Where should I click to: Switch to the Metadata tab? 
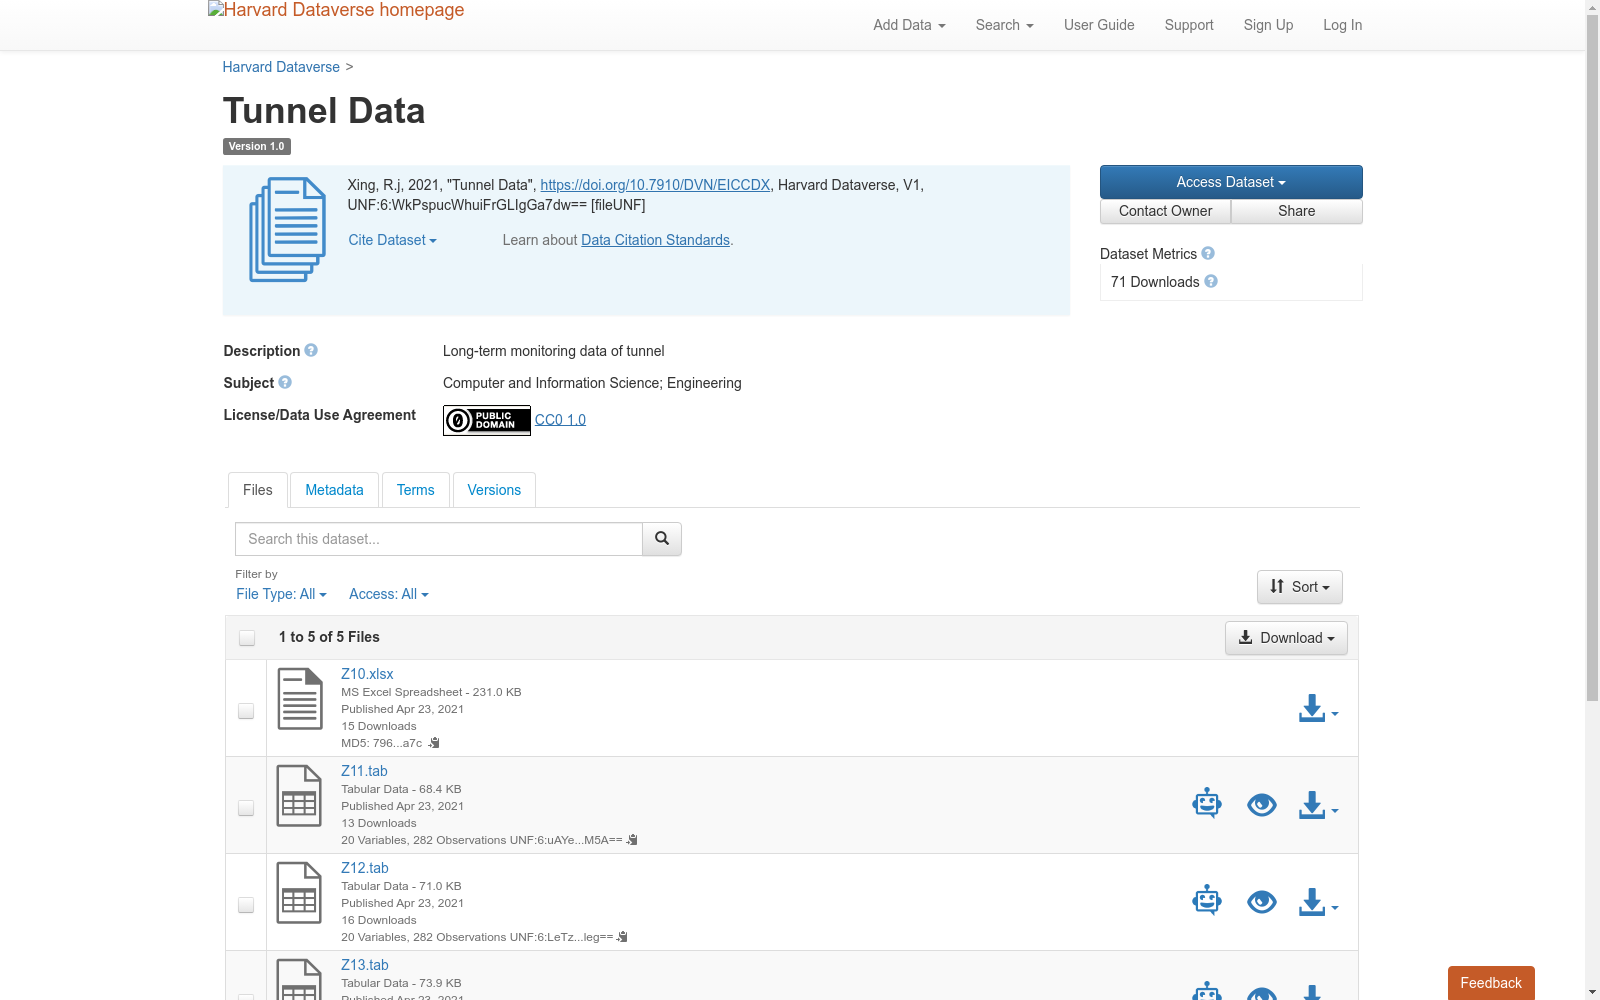(x=334, y=490)
